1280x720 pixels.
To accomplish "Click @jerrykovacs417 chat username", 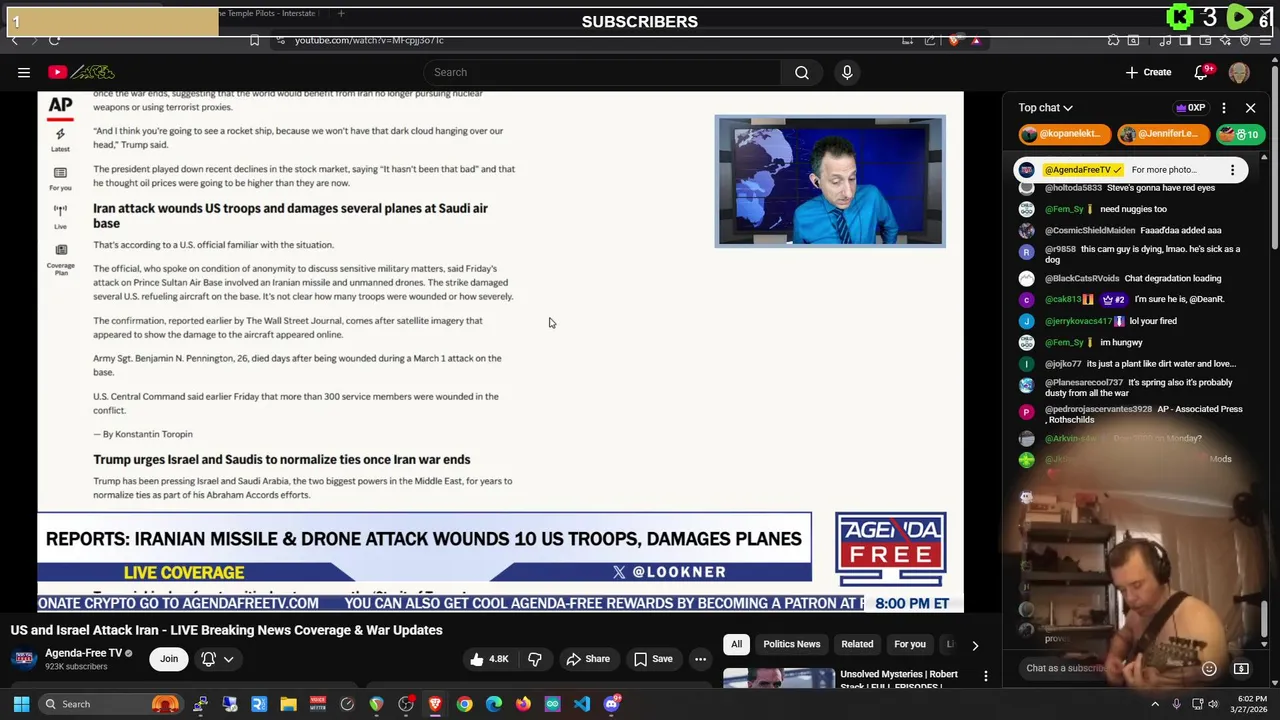I will tap(1078, 321).
